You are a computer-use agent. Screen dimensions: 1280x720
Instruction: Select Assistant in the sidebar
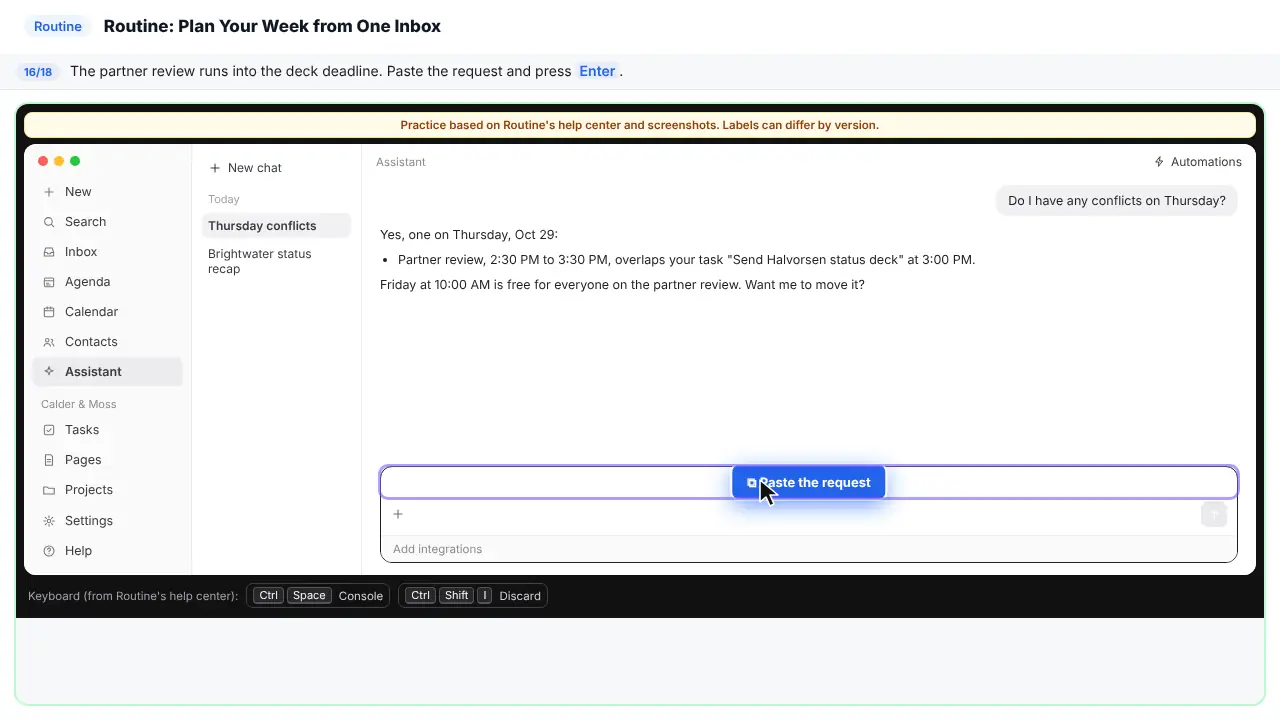(108, 372)
